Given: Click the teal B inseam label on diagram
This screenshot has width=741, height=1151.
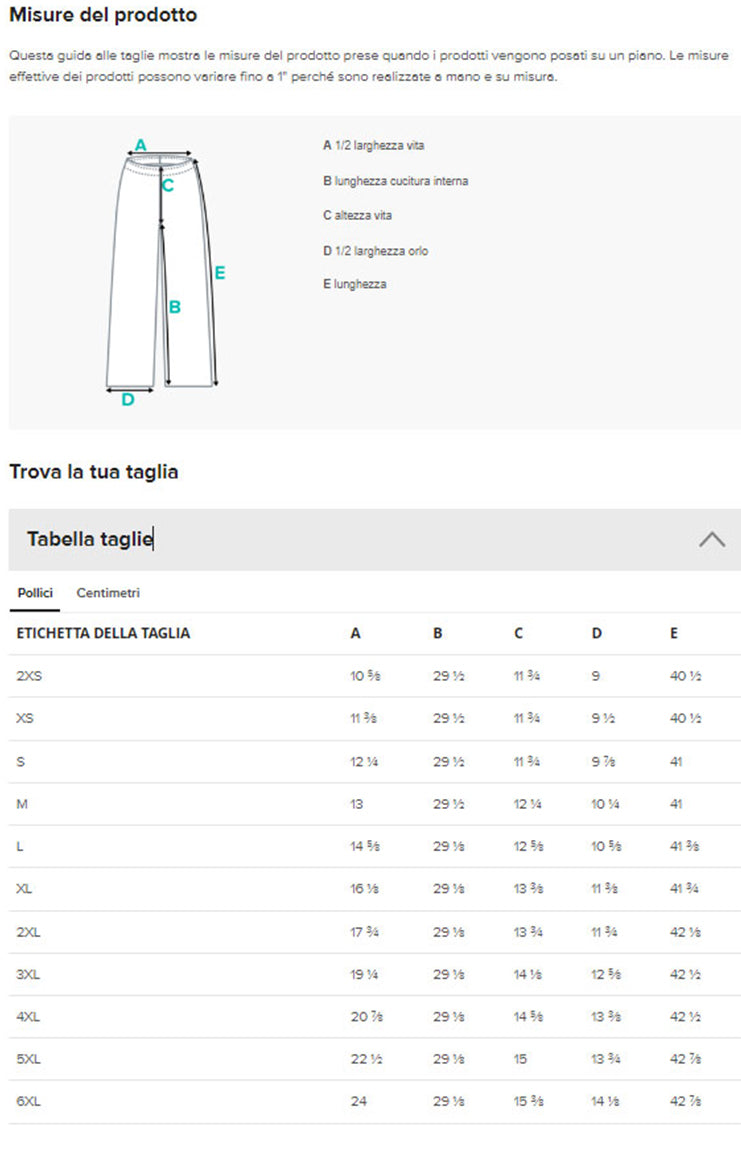Looking at the screenshot, I should tap(174, 307).
